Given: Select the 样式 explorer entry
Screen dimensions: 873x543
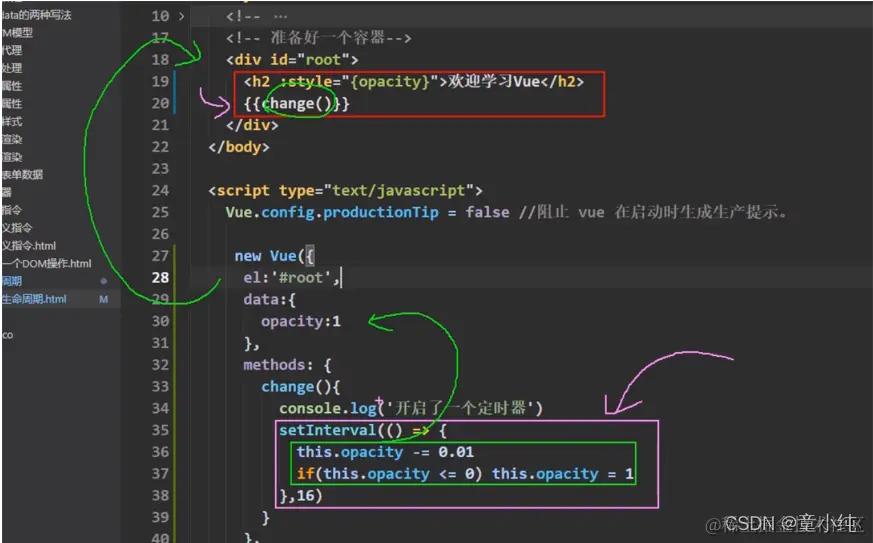Looking at the screenshot, I should (12, 121).
